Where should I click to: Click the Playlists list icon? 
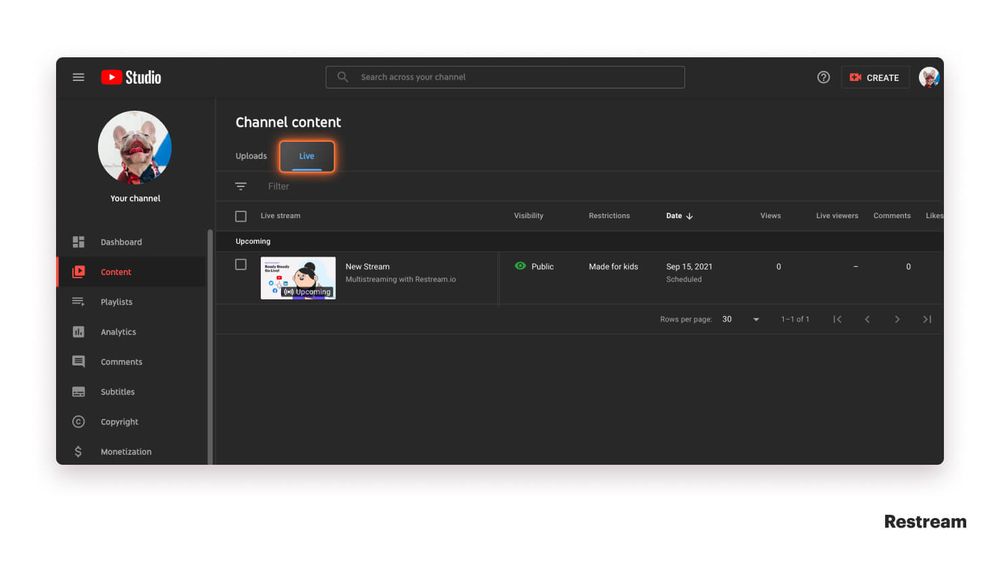click(x=78, y=302)
